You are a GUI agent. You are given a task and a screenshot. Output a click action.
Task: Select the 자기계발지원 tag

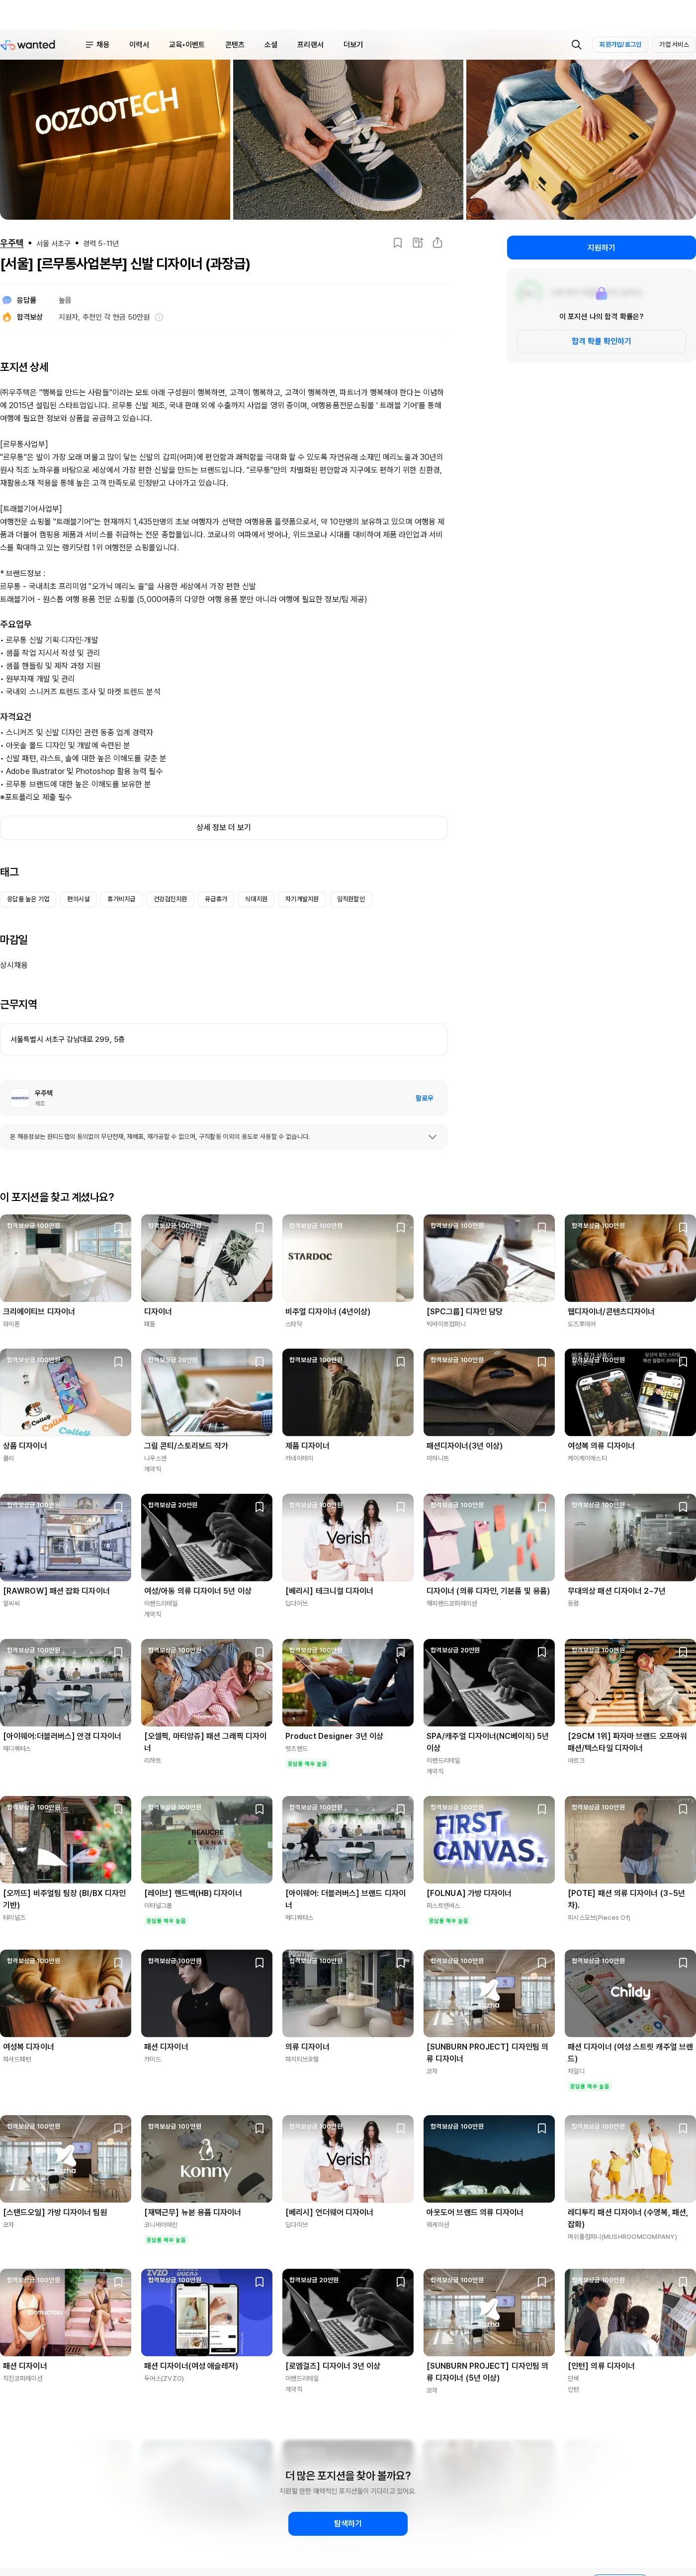pyautogui.click(x=302, y=899)
